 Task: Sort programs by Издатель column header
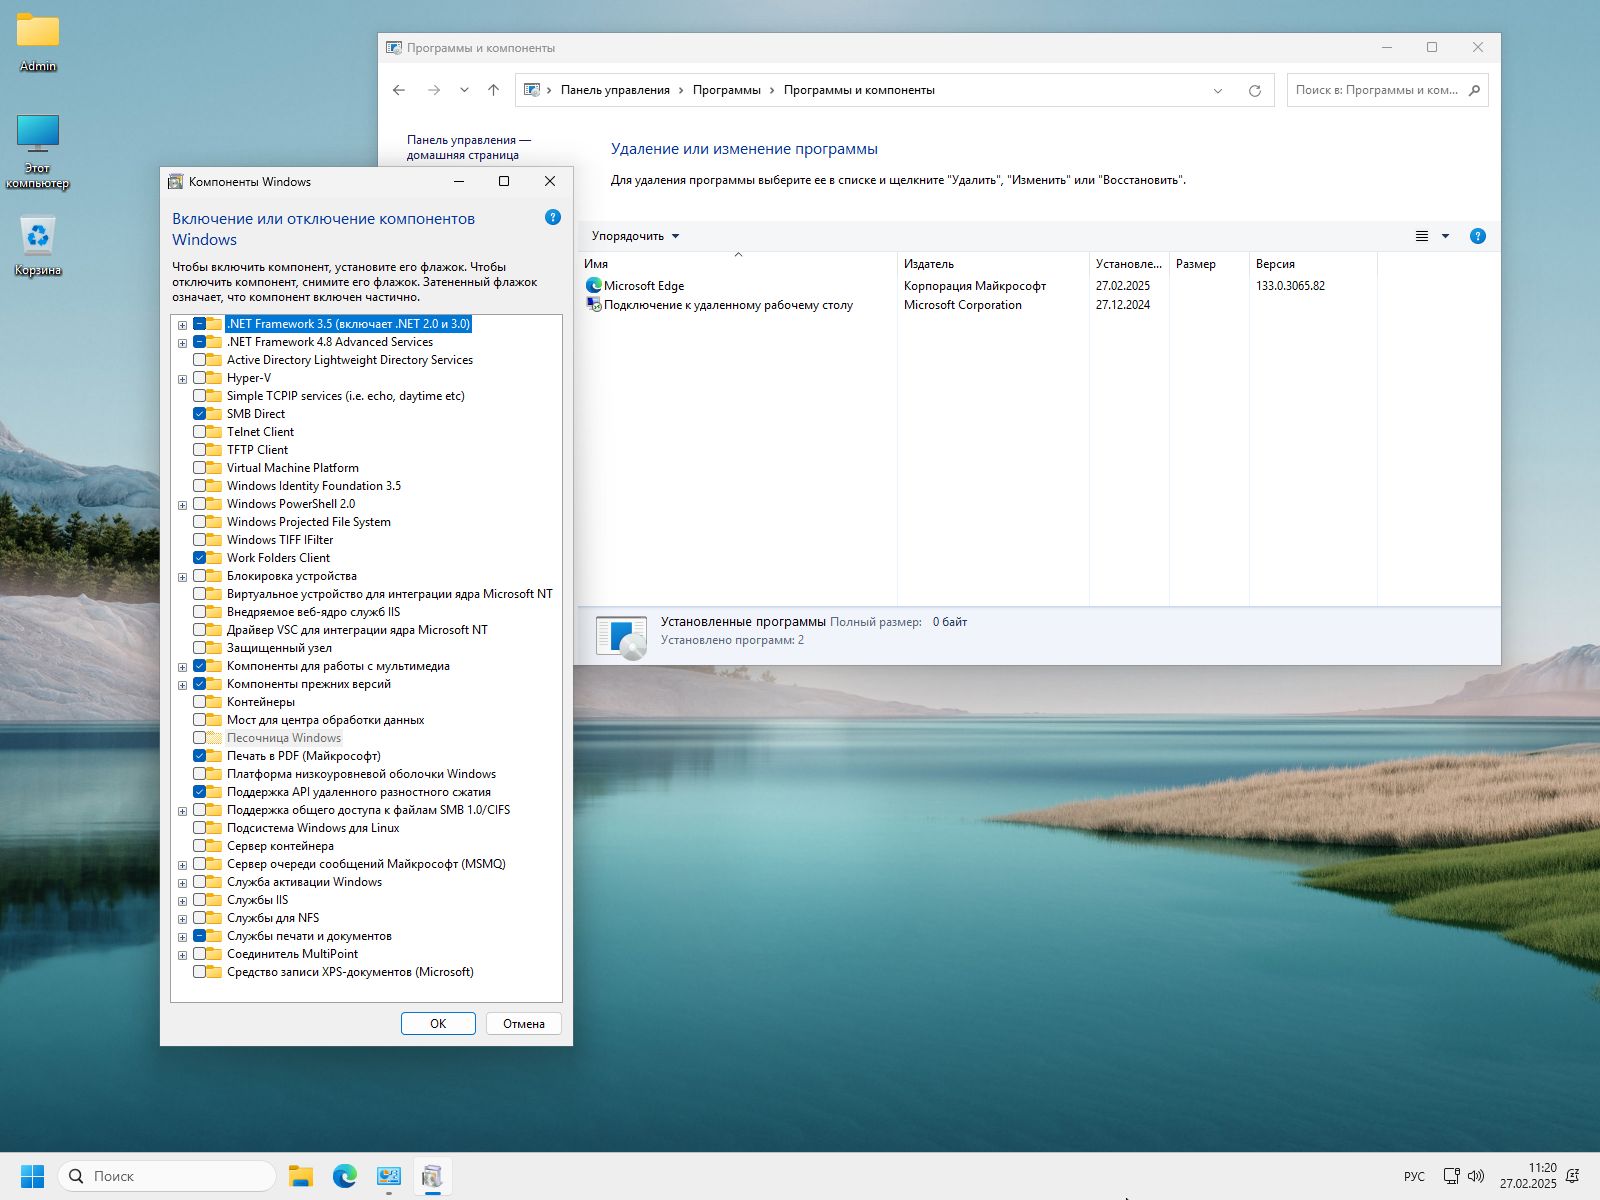[x=993, y=264]
